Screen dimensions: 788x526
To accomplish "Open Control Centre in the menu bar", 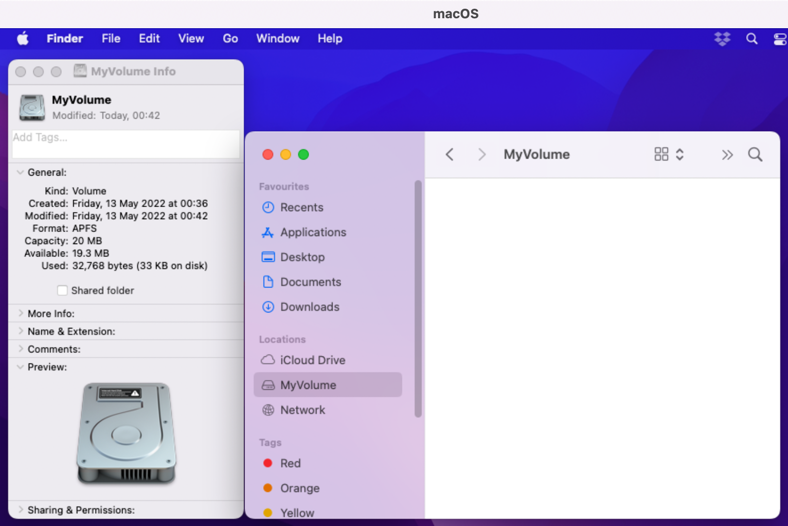I will (x=780, y=39).
